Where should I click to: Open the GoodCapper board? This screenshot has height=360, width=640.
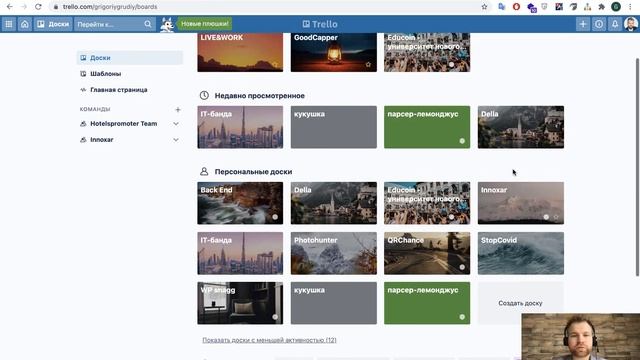(333, 53)
